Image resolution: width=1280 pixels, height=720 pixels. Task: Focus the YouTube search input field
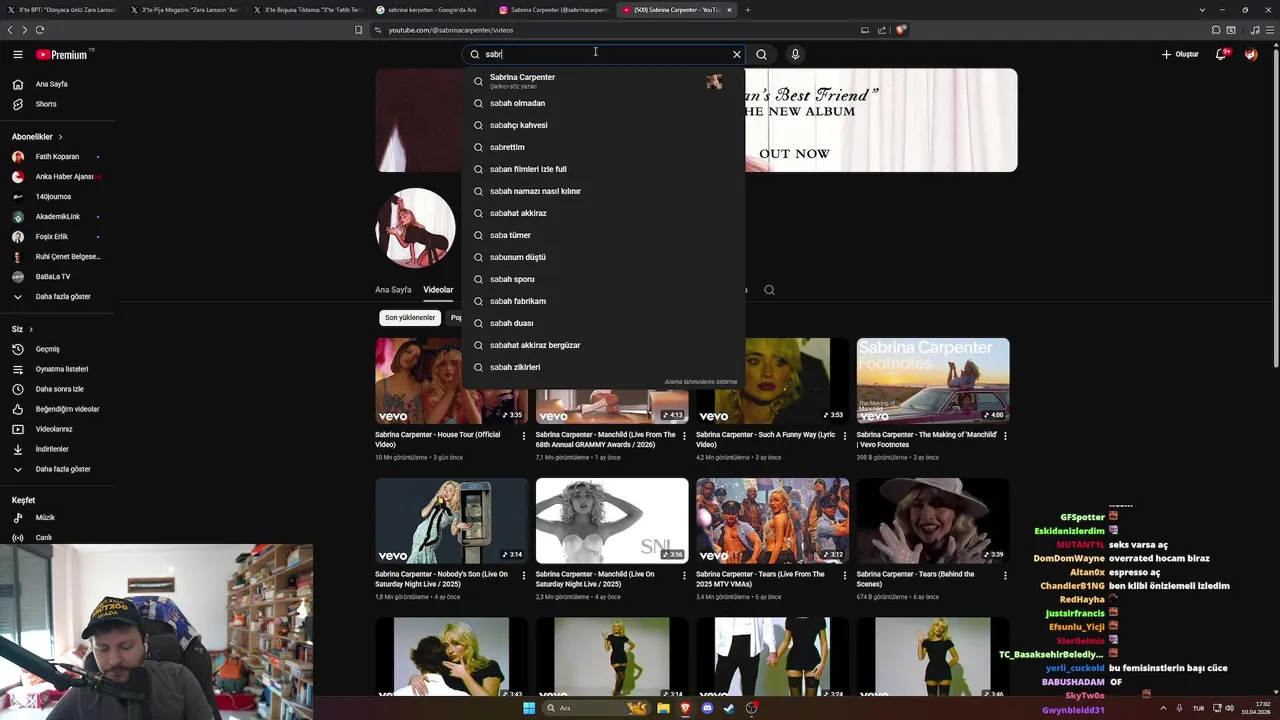605,54
